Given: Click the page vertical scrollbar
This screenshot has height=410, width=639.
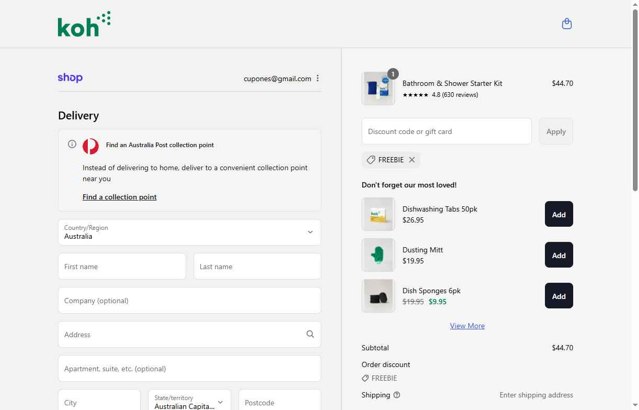Looking at the screenshot, I should (635, 100).
